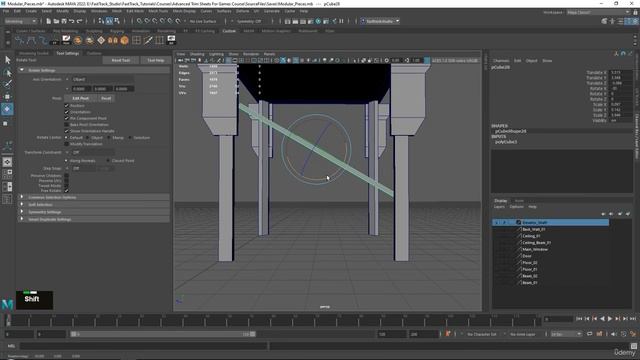Open the Mesh Tools menu

(158, 11)
